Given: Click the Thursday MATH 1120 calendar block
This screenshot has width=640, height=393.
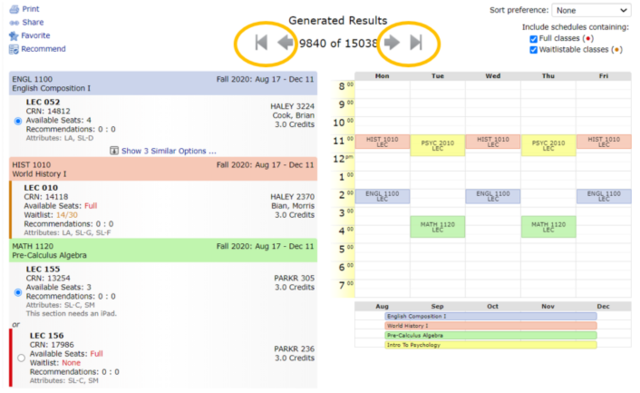Looking at the screenshot, I should pos(548,227).
